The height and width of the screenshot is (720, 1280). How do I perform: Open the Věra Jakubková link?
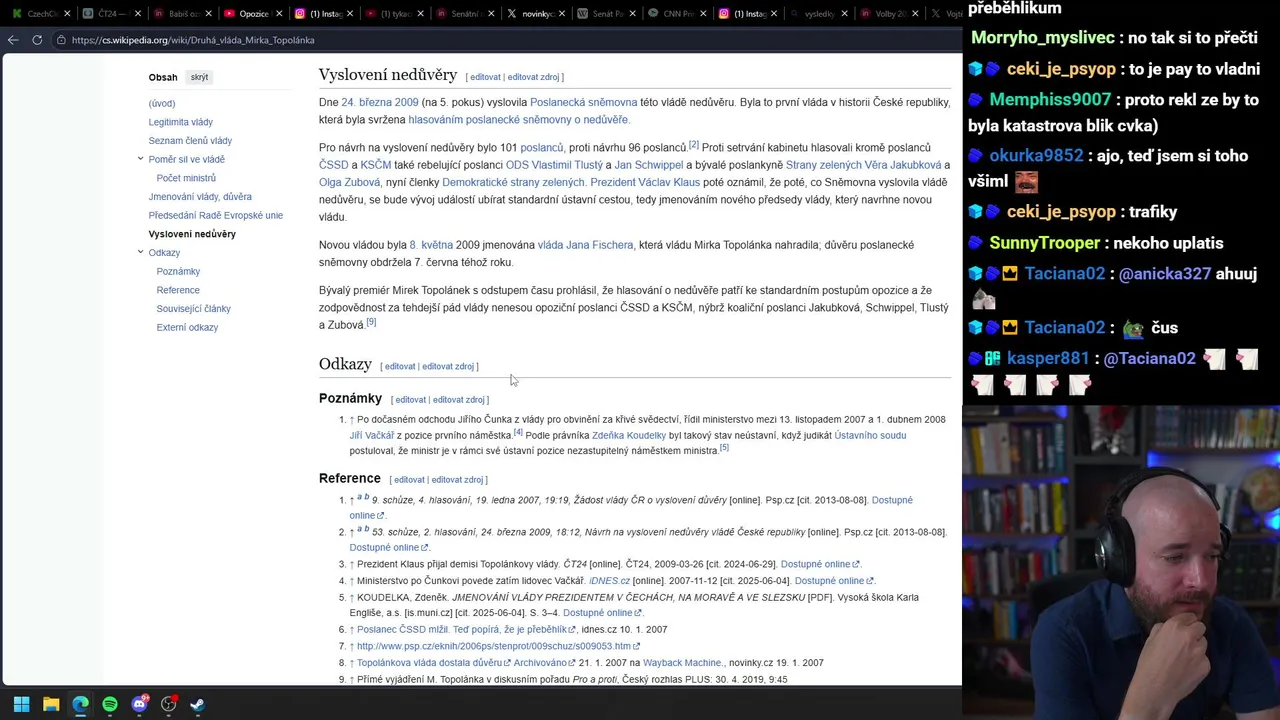click(x=904, y=165)
